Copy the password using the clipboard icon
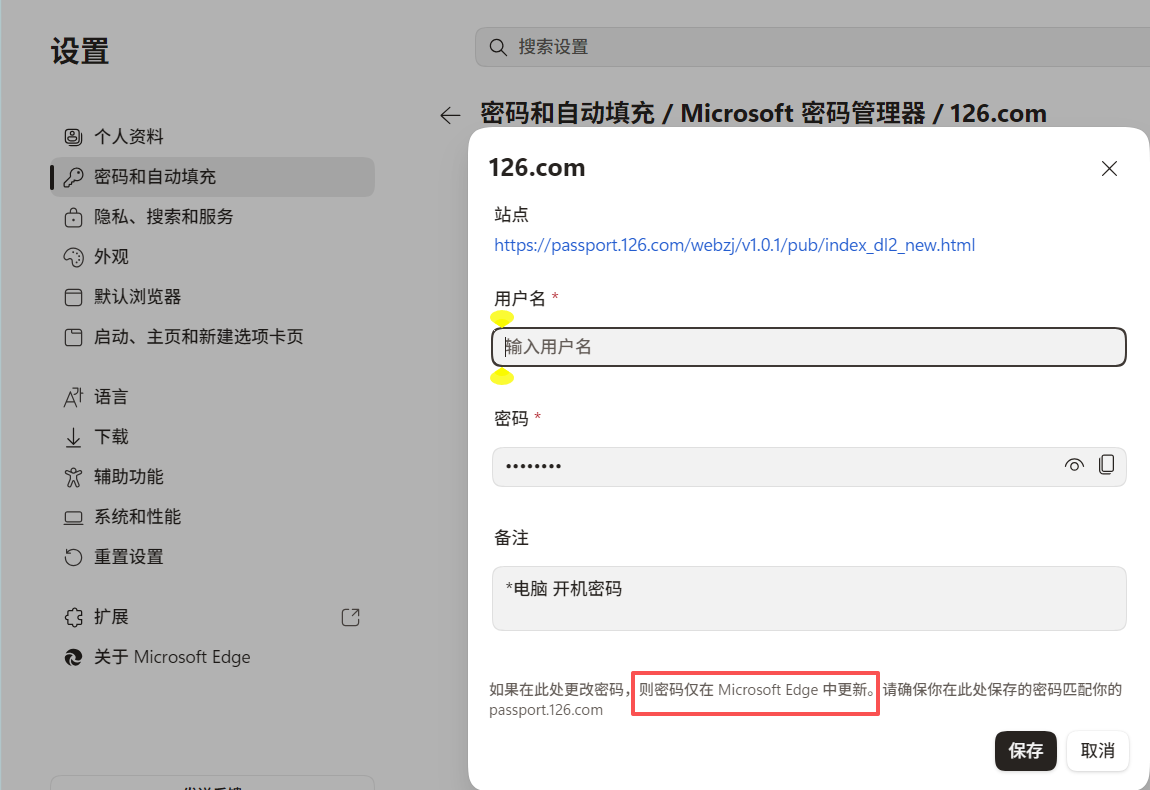Viewport: 1150px width, 790px height. [x=1107, y=465]
